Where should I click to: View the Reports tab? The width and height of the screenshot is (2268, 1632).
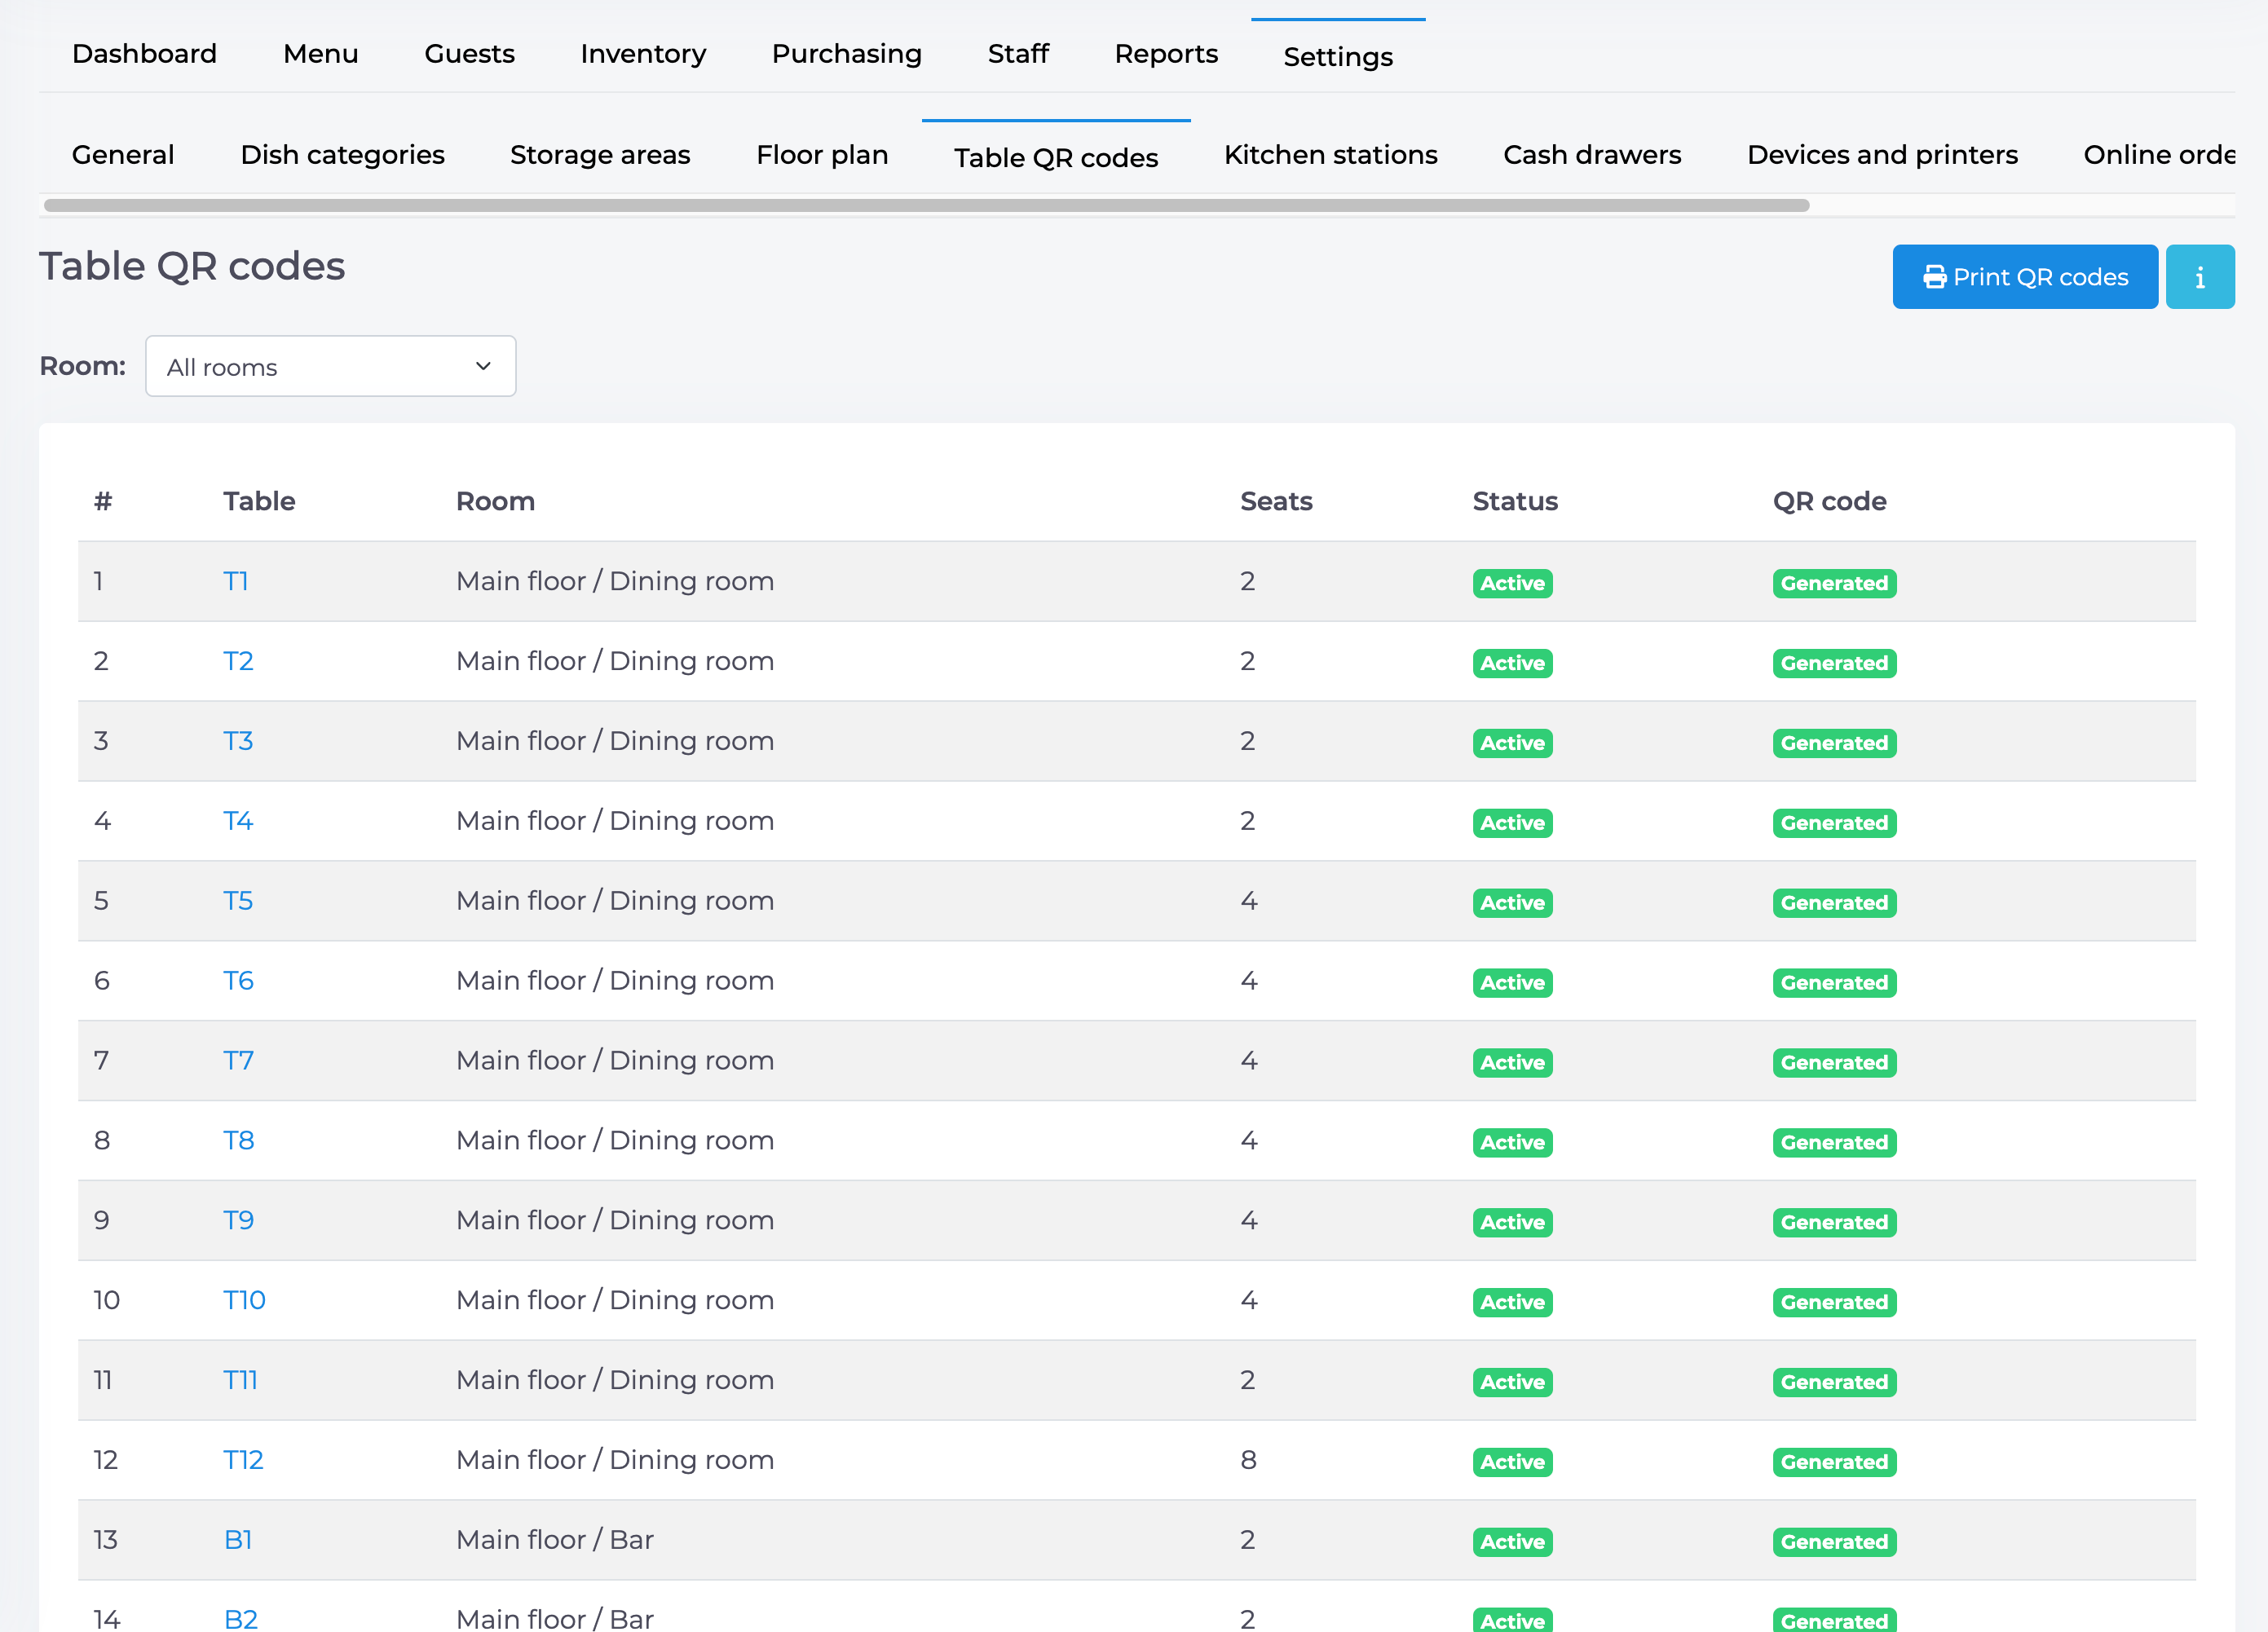[1166, 54]
